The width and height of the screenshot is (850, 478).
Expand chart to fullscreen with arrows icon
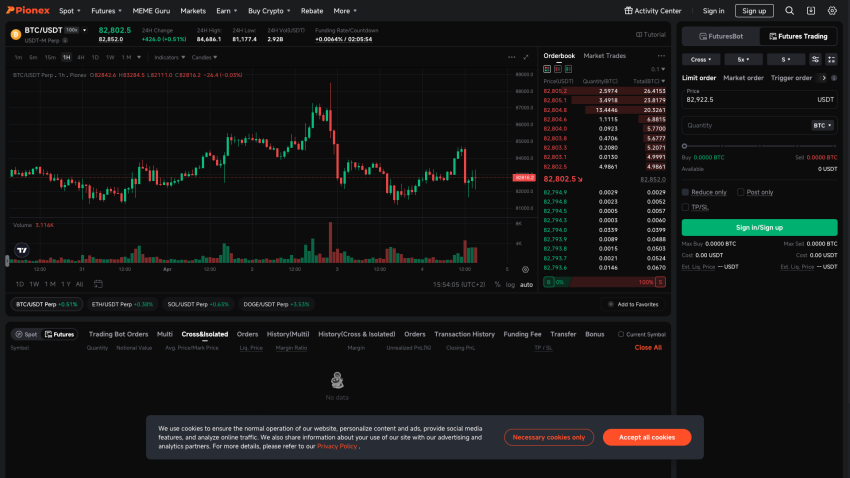(x=525, y=57)
